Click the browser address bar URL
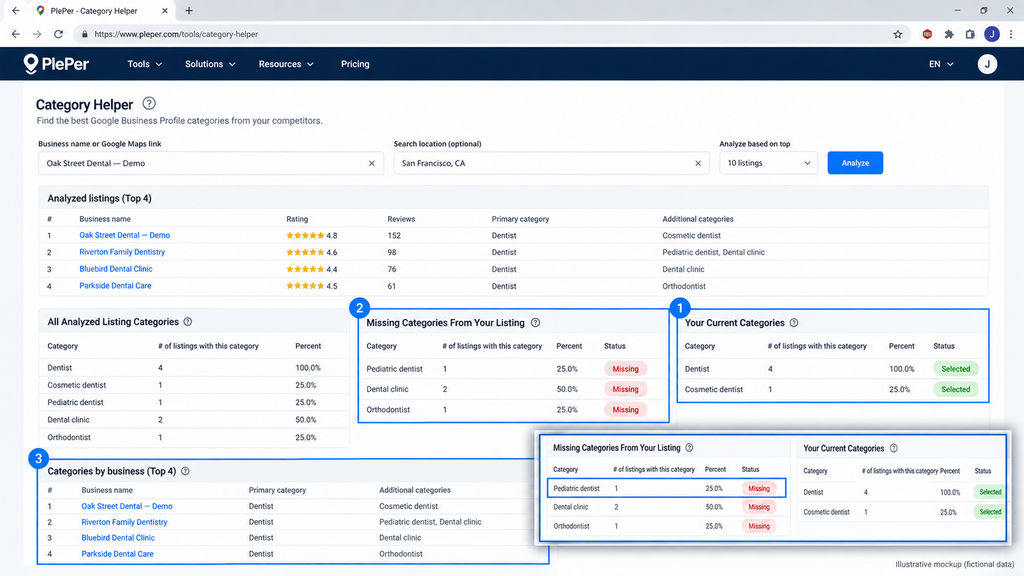 [176, 34]
